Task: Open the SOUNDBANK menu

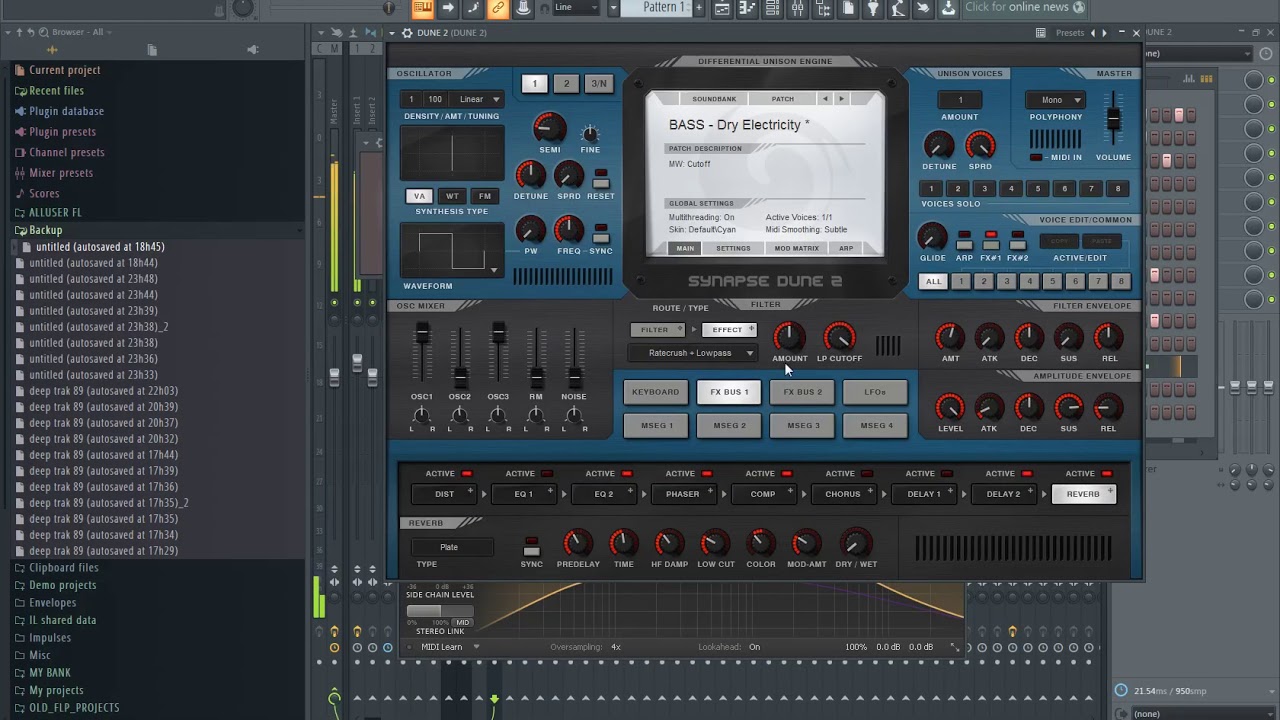Action: tap(714, 99)
